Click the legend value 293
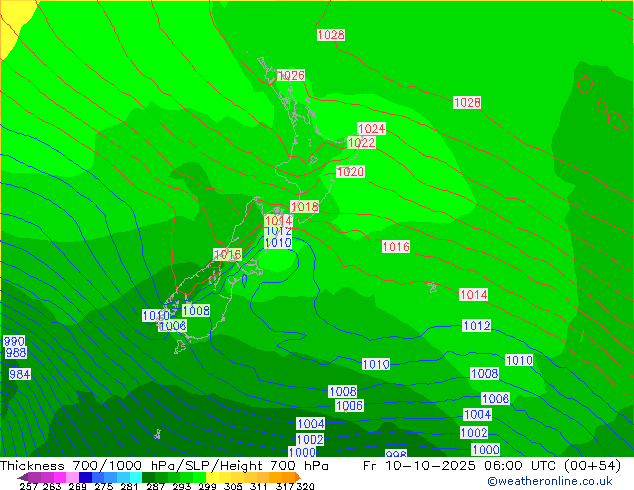The image size is (634, 490). point(182,486)
